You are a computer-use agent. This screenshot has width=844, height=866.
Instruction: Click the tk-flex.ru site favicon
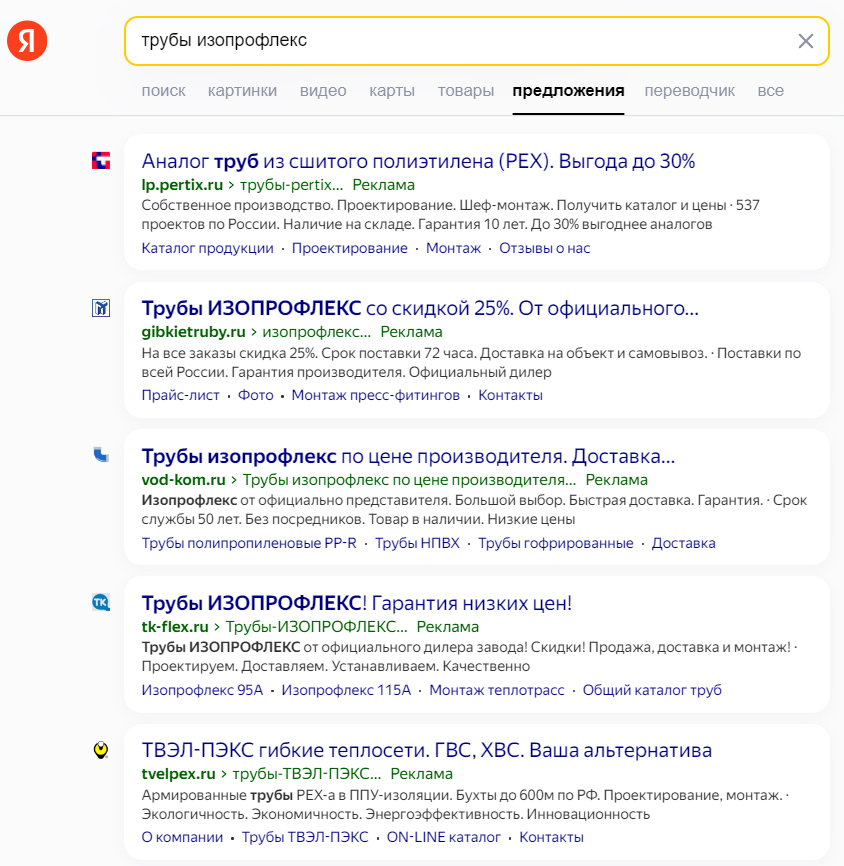coord(101,601)
